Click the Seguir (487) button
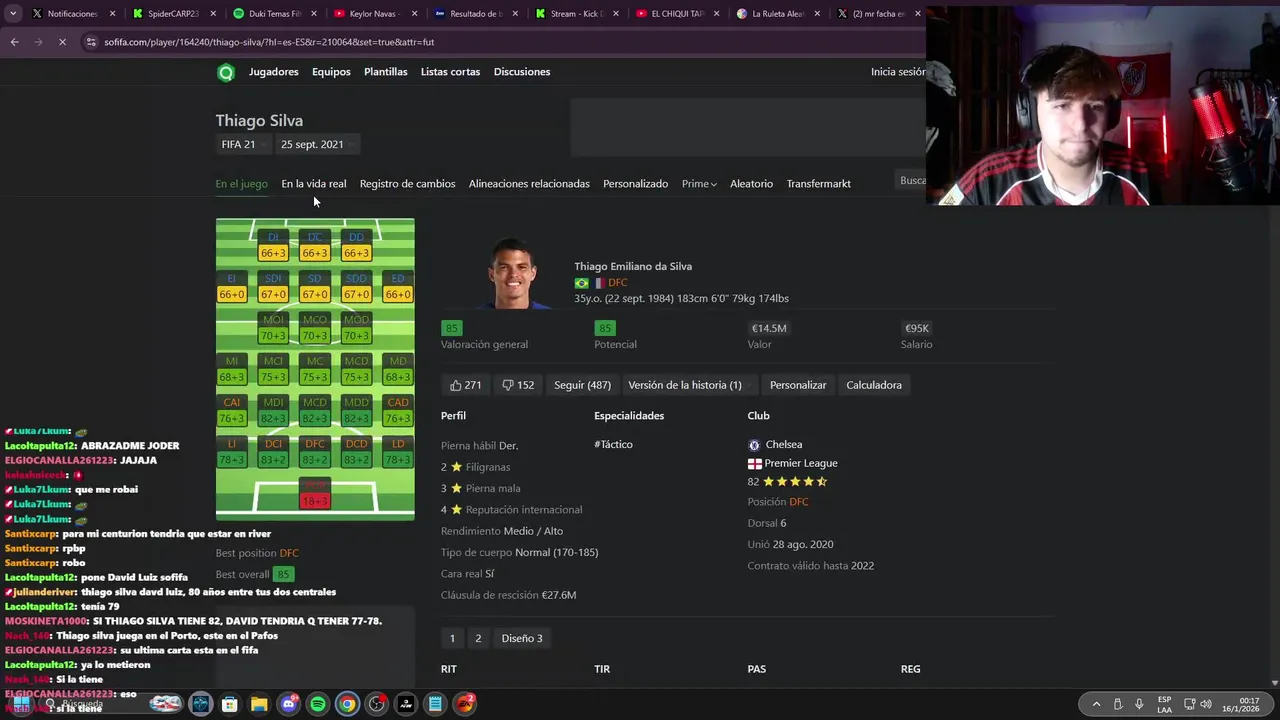The height and width of the screenshot is (720, 1280). click(582, 385)
